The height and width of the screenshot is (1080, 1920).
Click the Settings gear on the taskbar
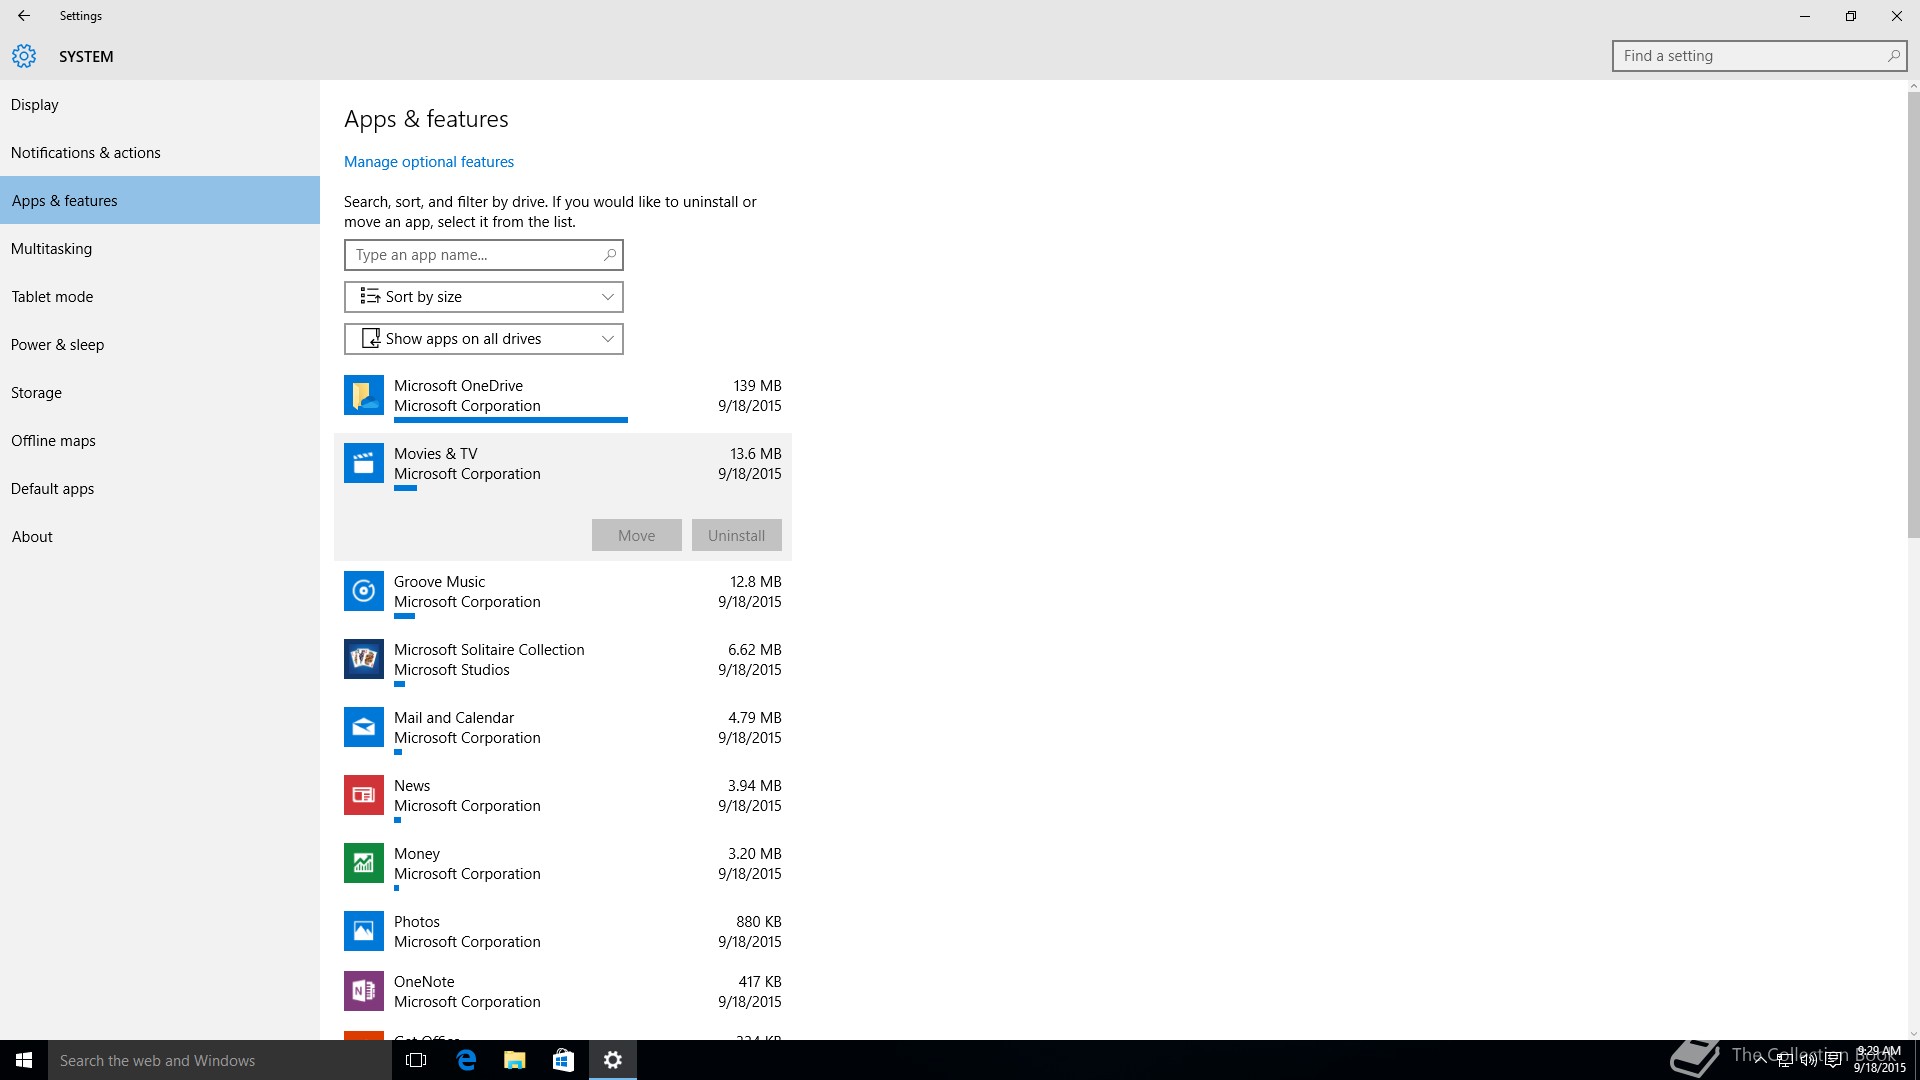point(613,1060)
